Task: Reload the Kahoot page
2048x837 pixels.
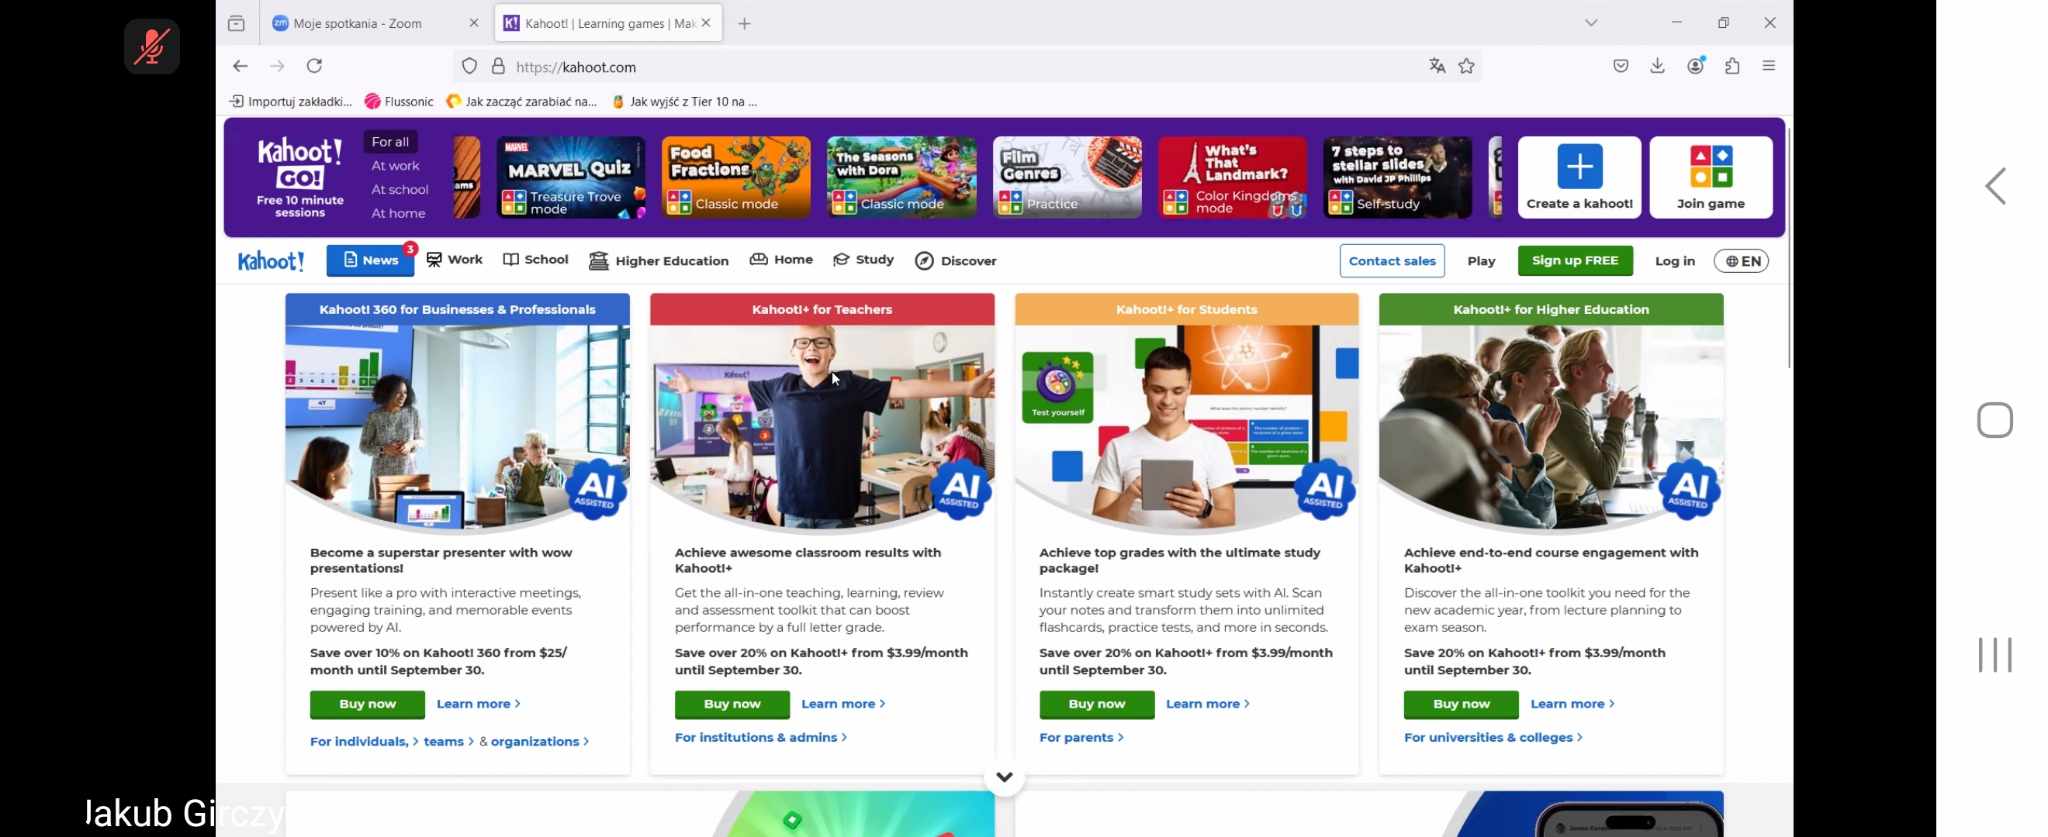Action: 314,66
